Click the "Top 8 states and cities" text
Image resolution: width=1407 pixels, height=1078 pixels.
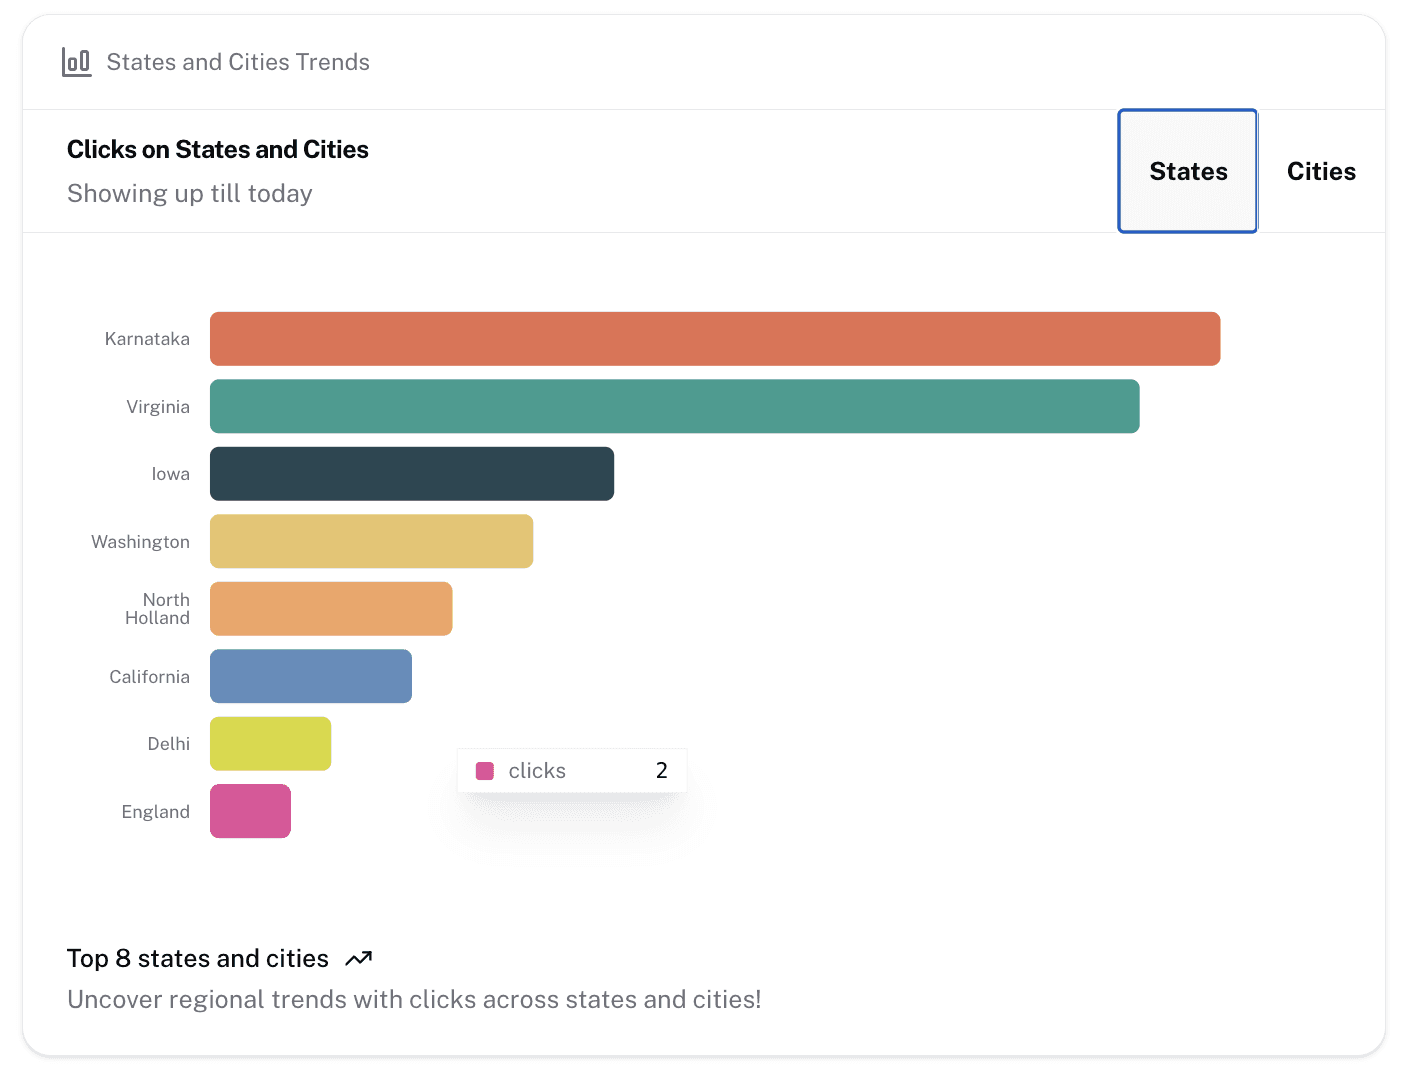pyautogui.click(x=197, y=959)
